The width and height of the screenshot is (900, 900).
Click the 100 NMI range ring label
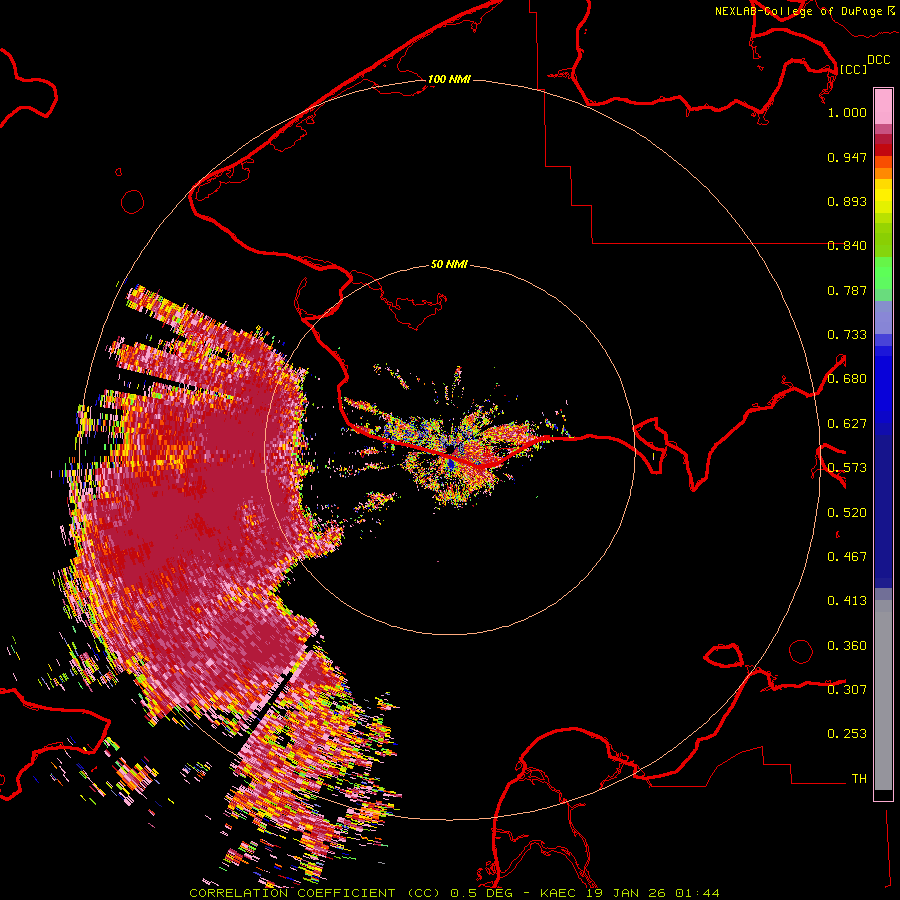coord(449,79)
